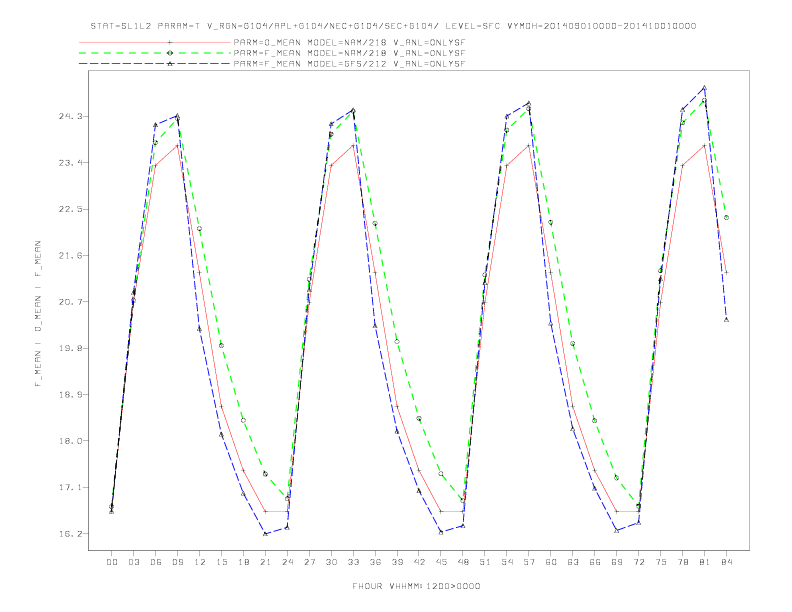Click the green dashed legend line sample
This screenshot has height=612, width=792.
pos(155,53)
